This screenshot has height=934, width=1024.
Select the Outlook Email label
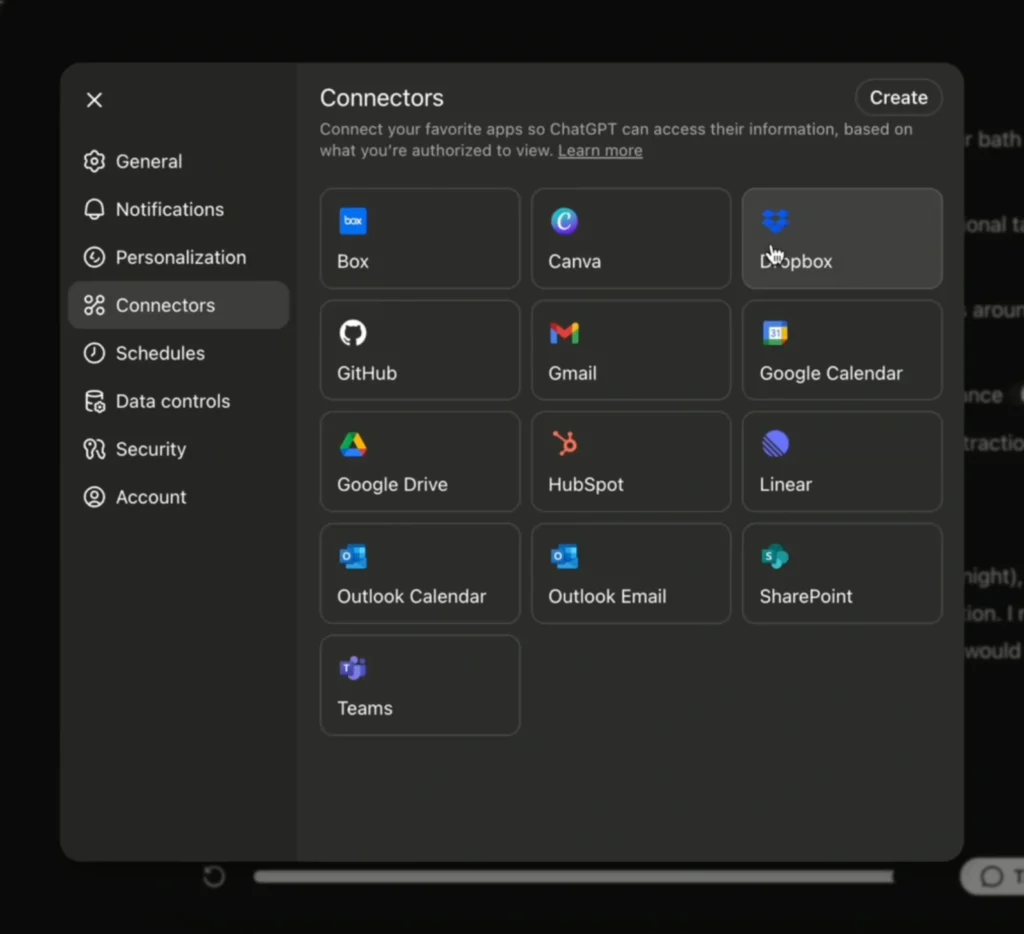(607, 596)
